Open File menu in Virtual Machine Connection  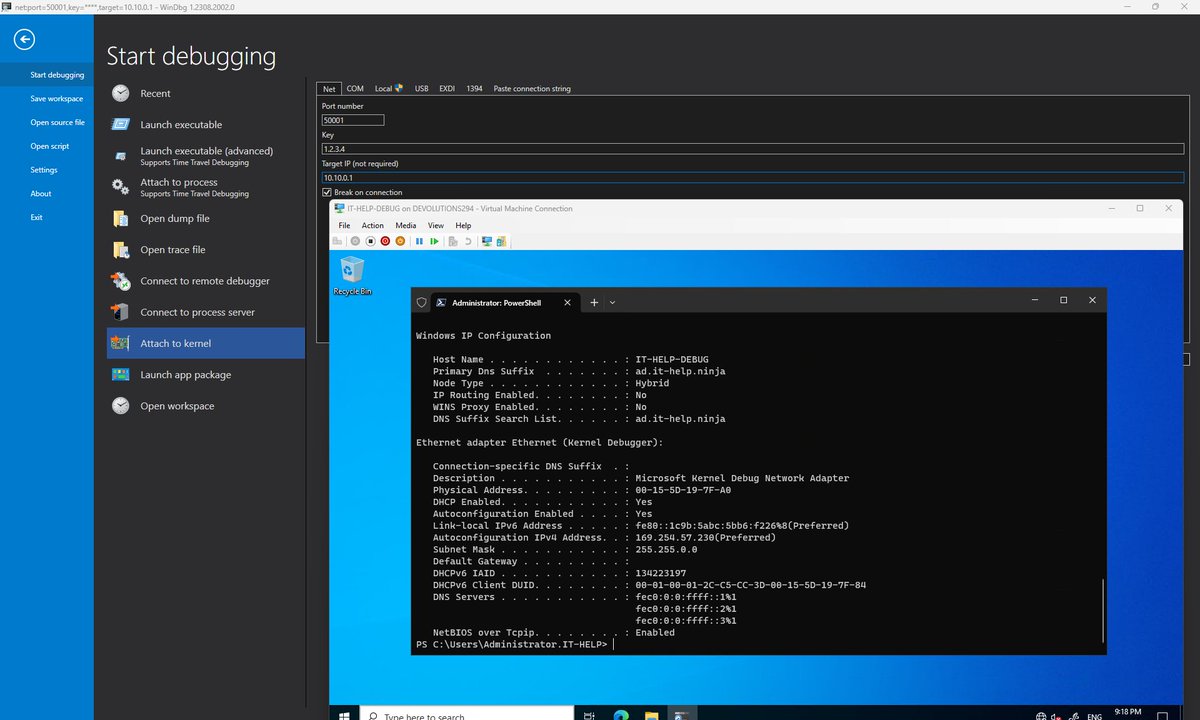tap(344, 226)
